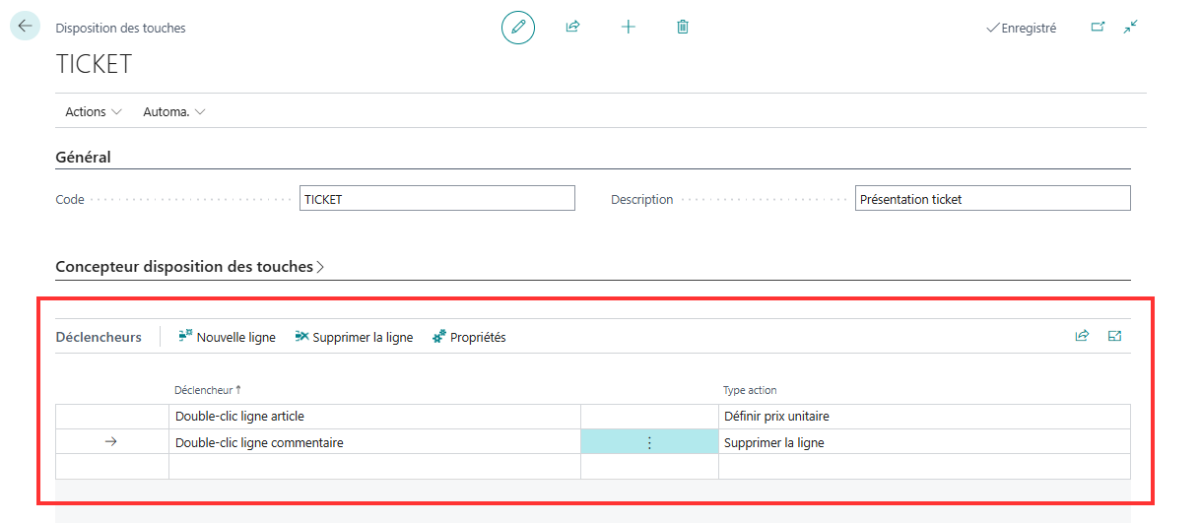Click the share icon in top toolbar
1200x523 pixels.
click(573, 27)
